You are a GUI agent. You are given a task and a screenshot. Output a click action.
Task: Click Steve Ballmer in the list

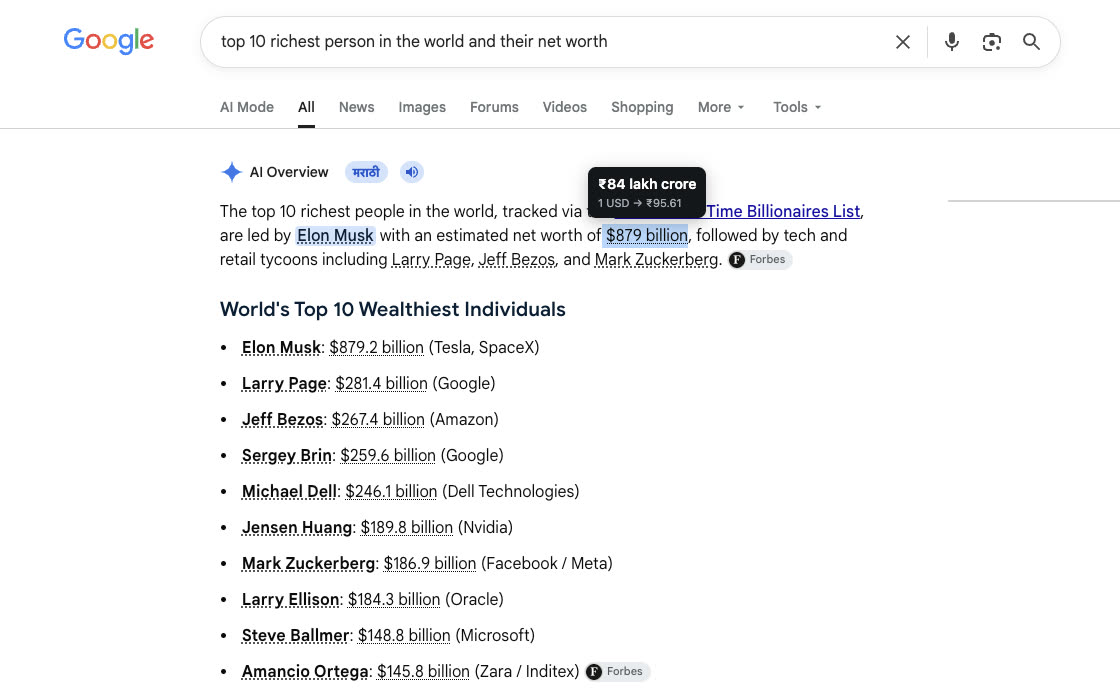pyautogui.click(x=295, y=636)
